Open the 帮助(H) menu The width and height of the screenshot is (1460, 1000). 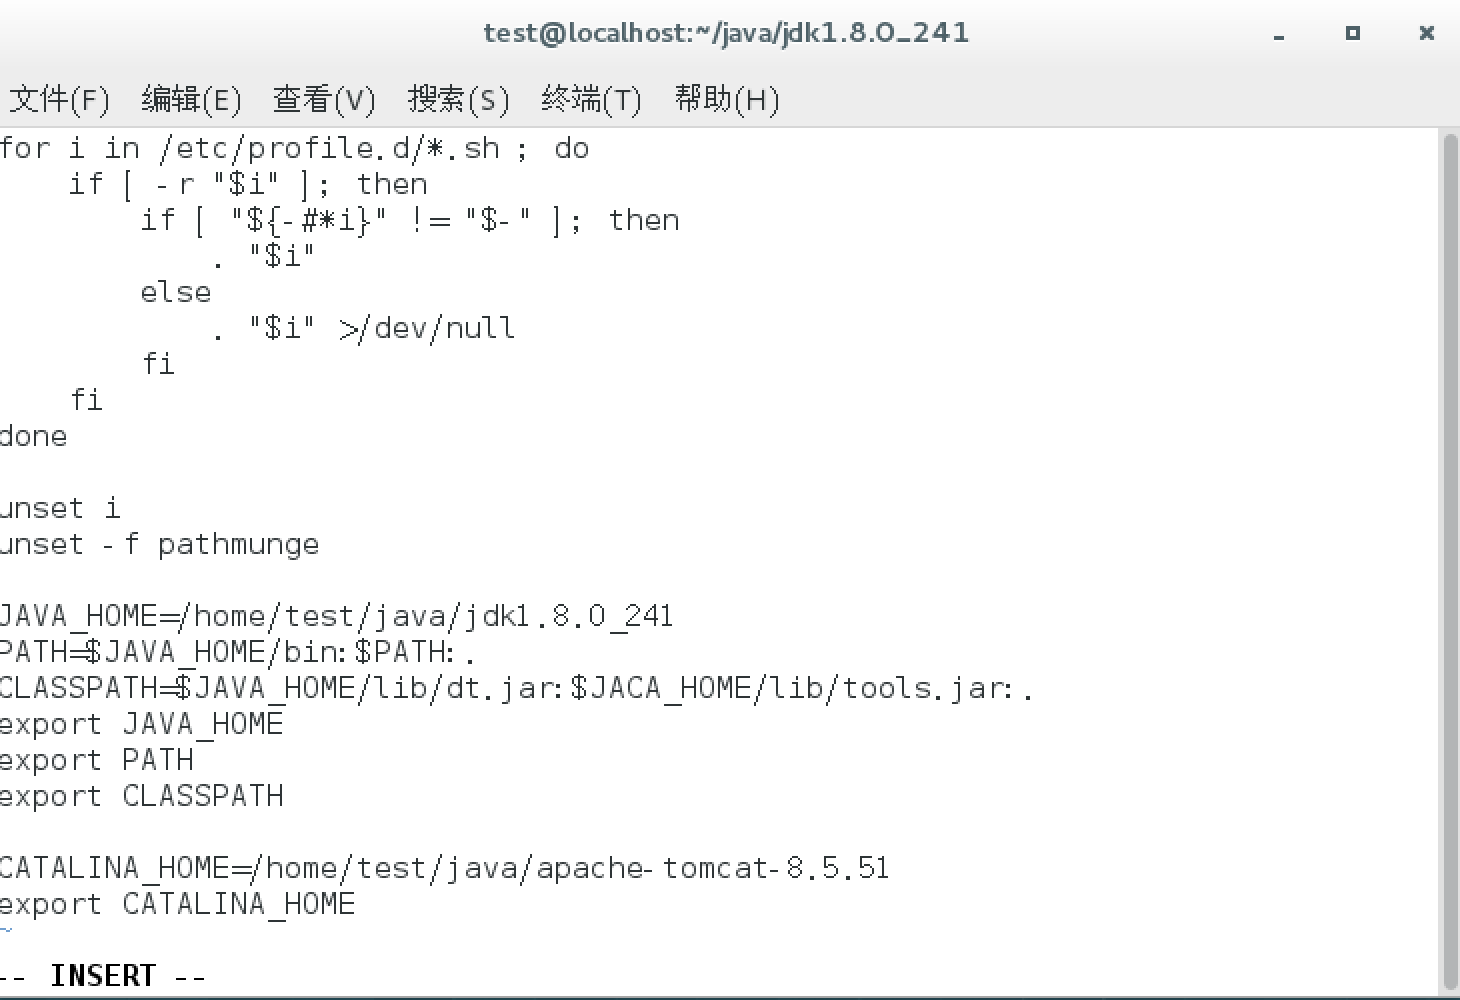pyautogui.click(x=726, y=99)
